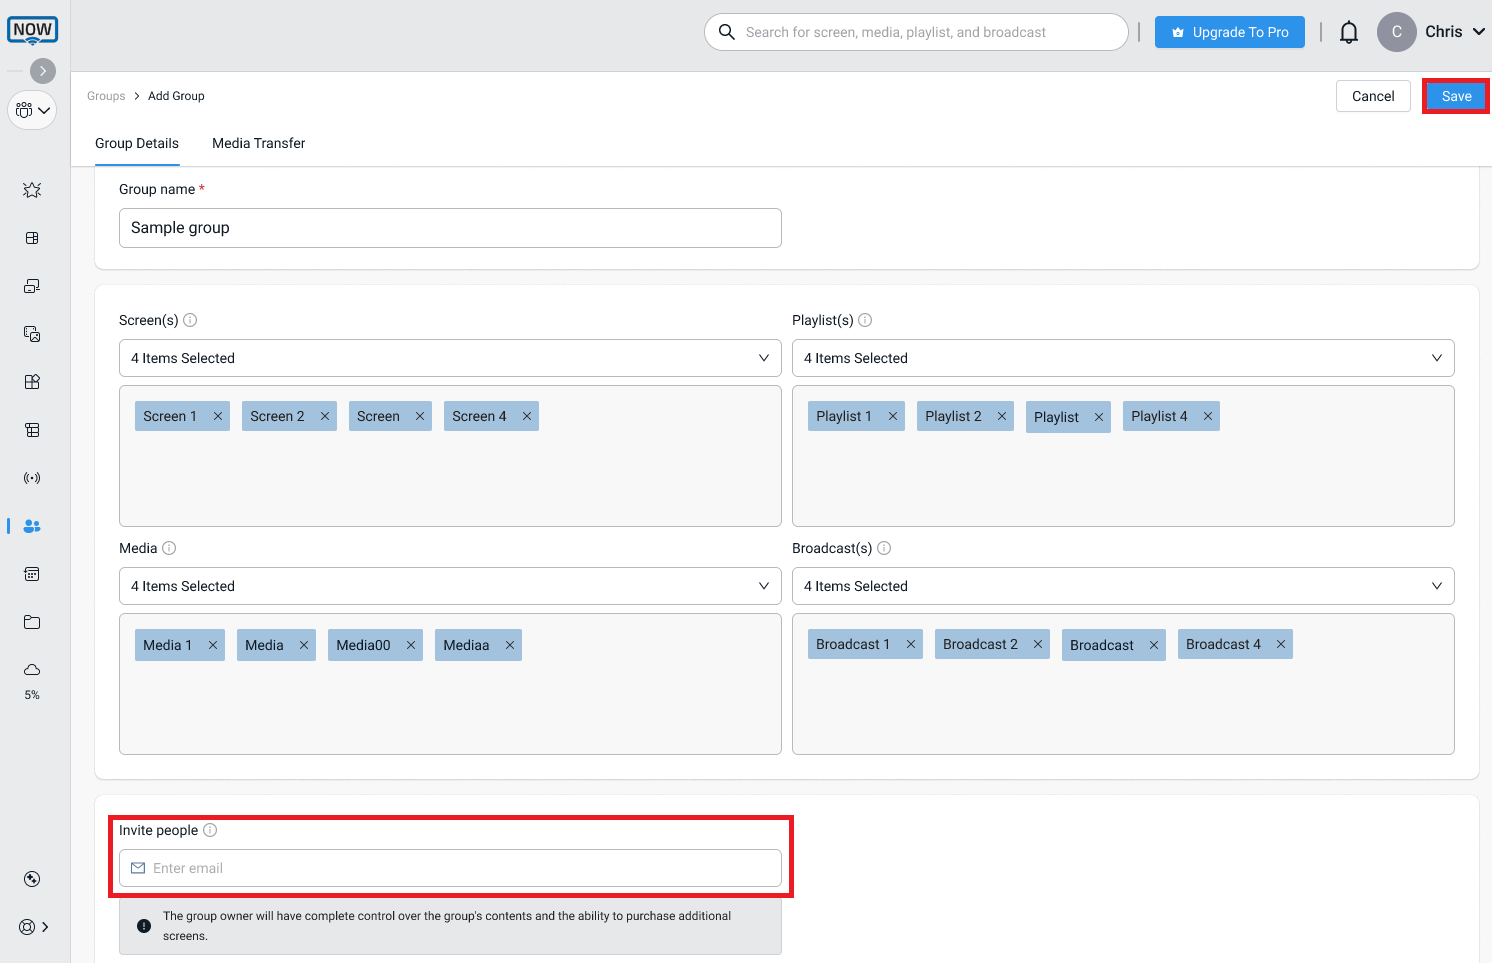This screenshot has height=963, width=1492.
Task: Click the Upgrade To Pro button
Action: [1230, 32]
